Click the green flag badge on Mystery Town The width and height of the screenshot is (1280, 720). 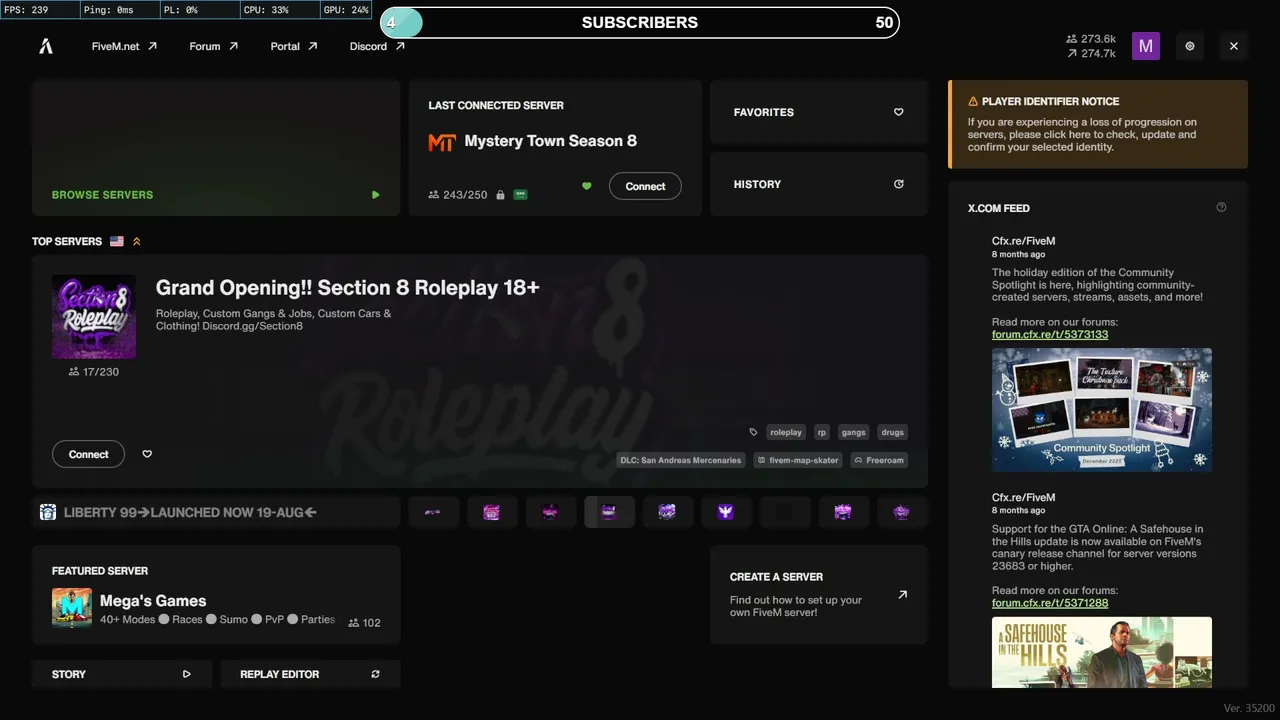[x=520, y=194]
